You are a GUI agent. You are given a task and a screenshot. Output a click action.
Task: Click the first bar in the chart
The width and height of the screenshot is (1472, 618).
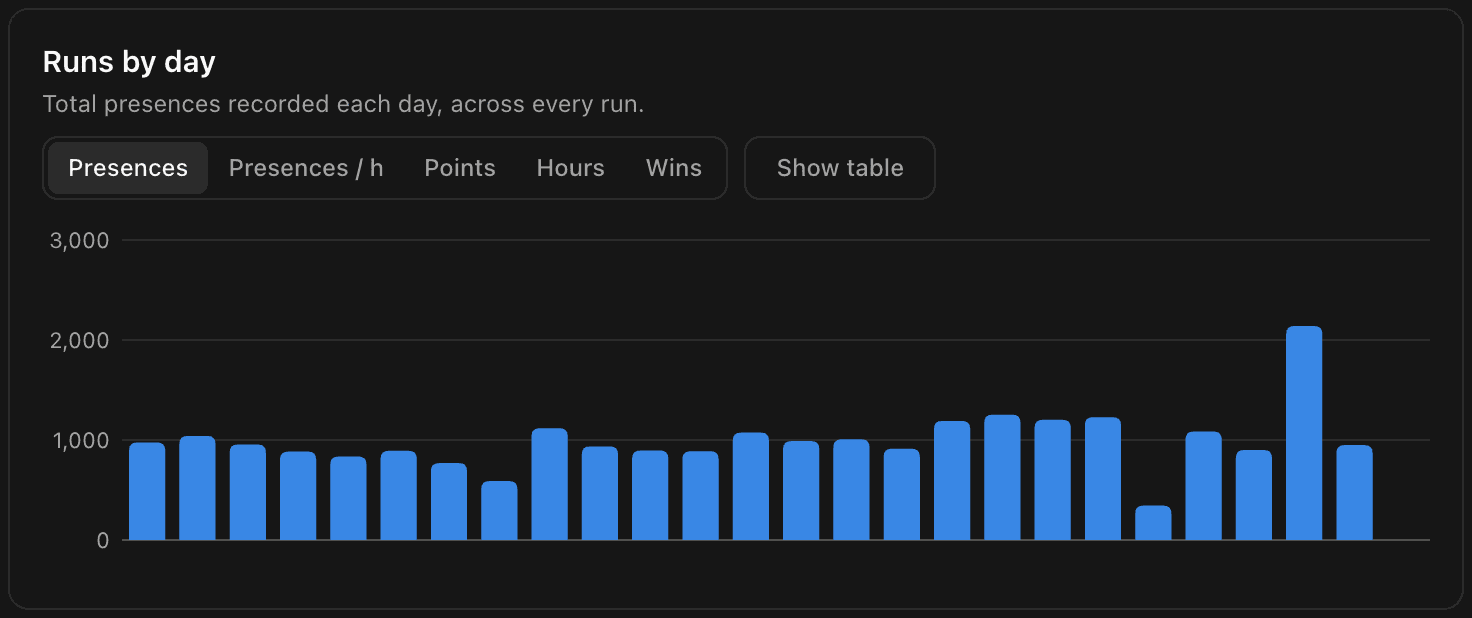point(147,491)
